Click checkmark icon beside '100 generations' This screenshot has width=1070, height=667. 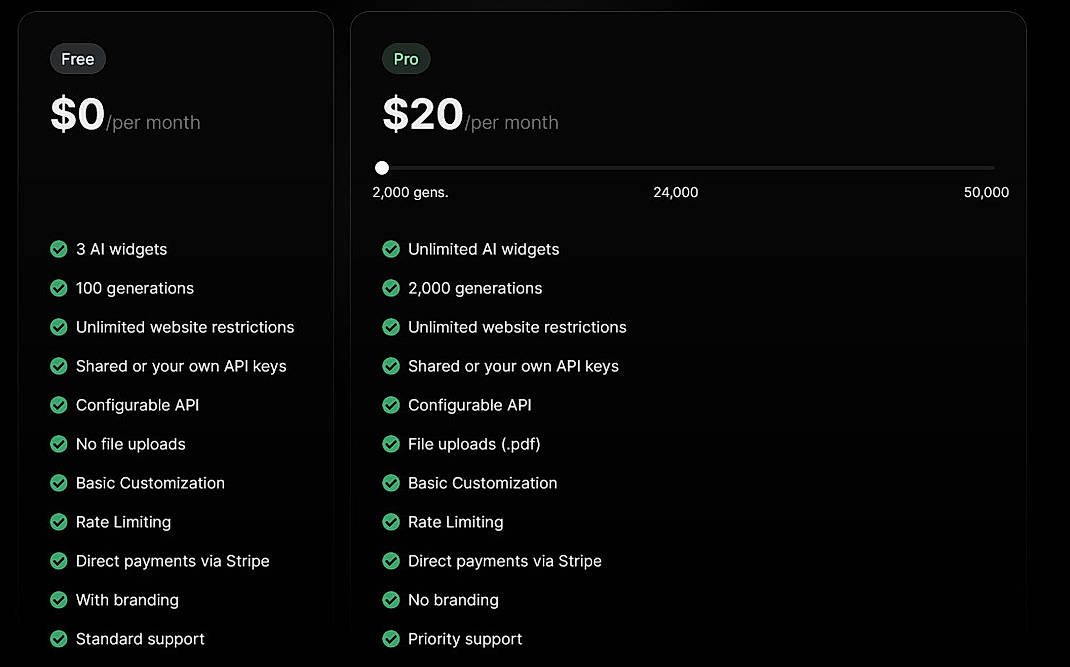point(59,288)
